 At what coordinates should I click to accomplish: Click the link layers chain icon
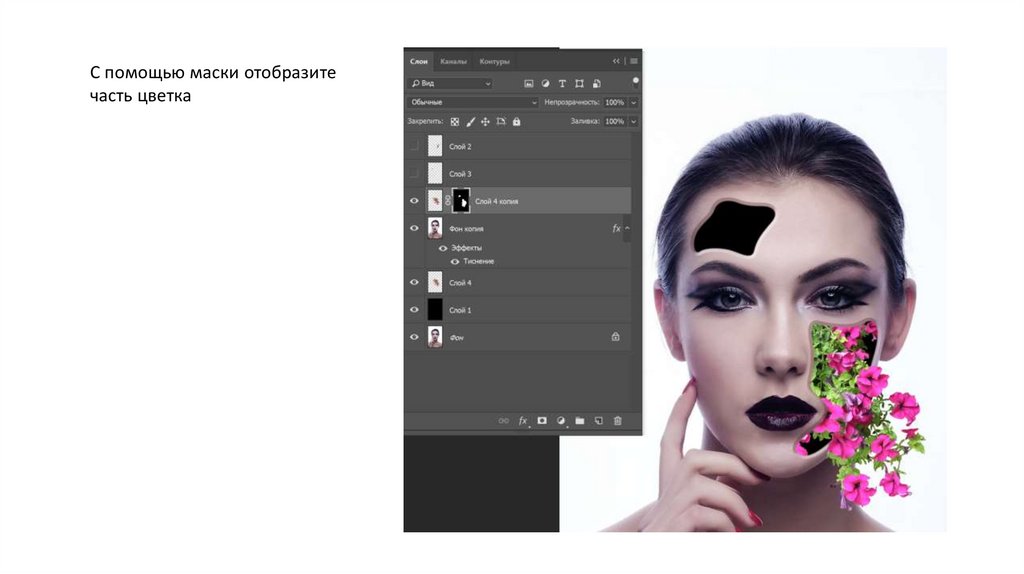point(504,421)
